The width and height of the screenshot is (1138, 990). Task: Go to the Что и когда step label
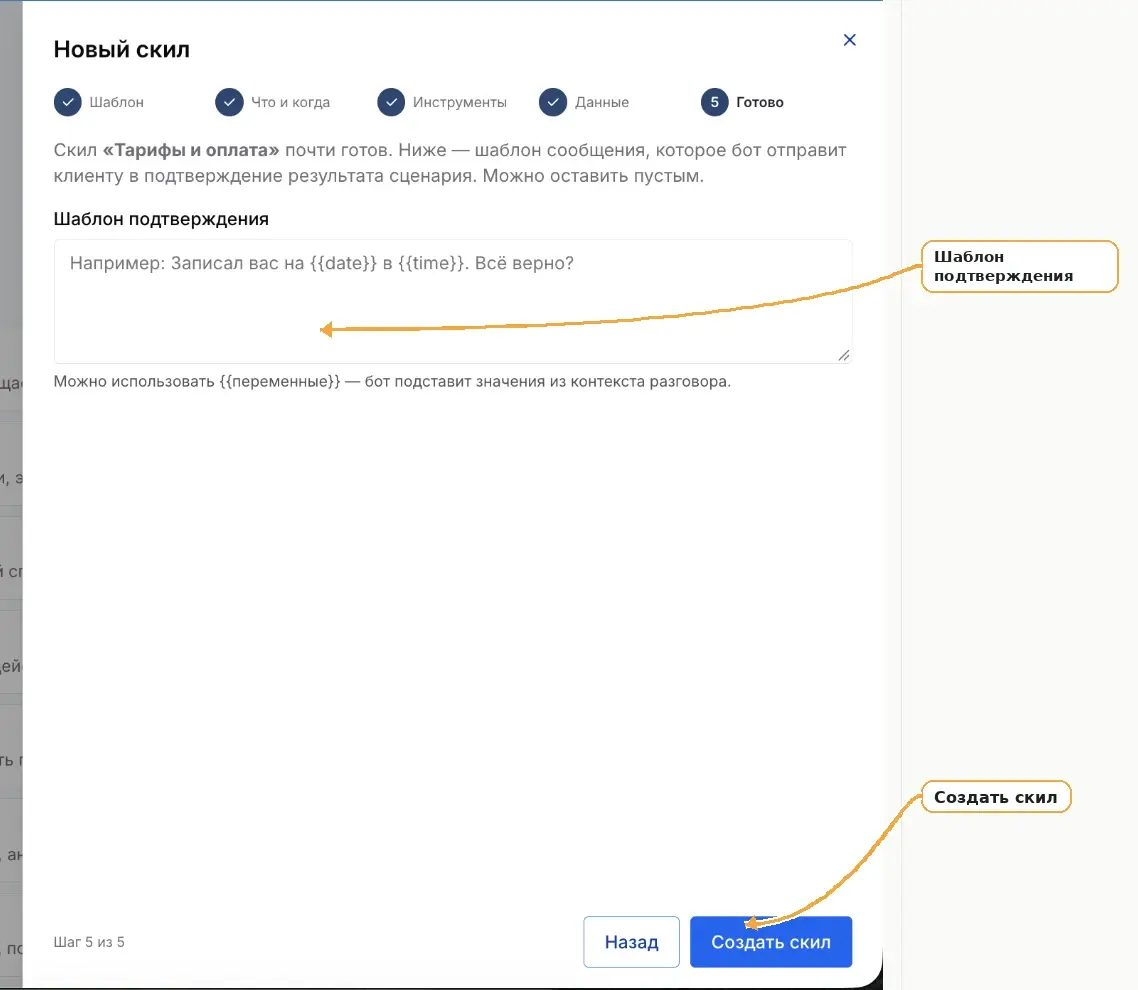pos(290,102)
